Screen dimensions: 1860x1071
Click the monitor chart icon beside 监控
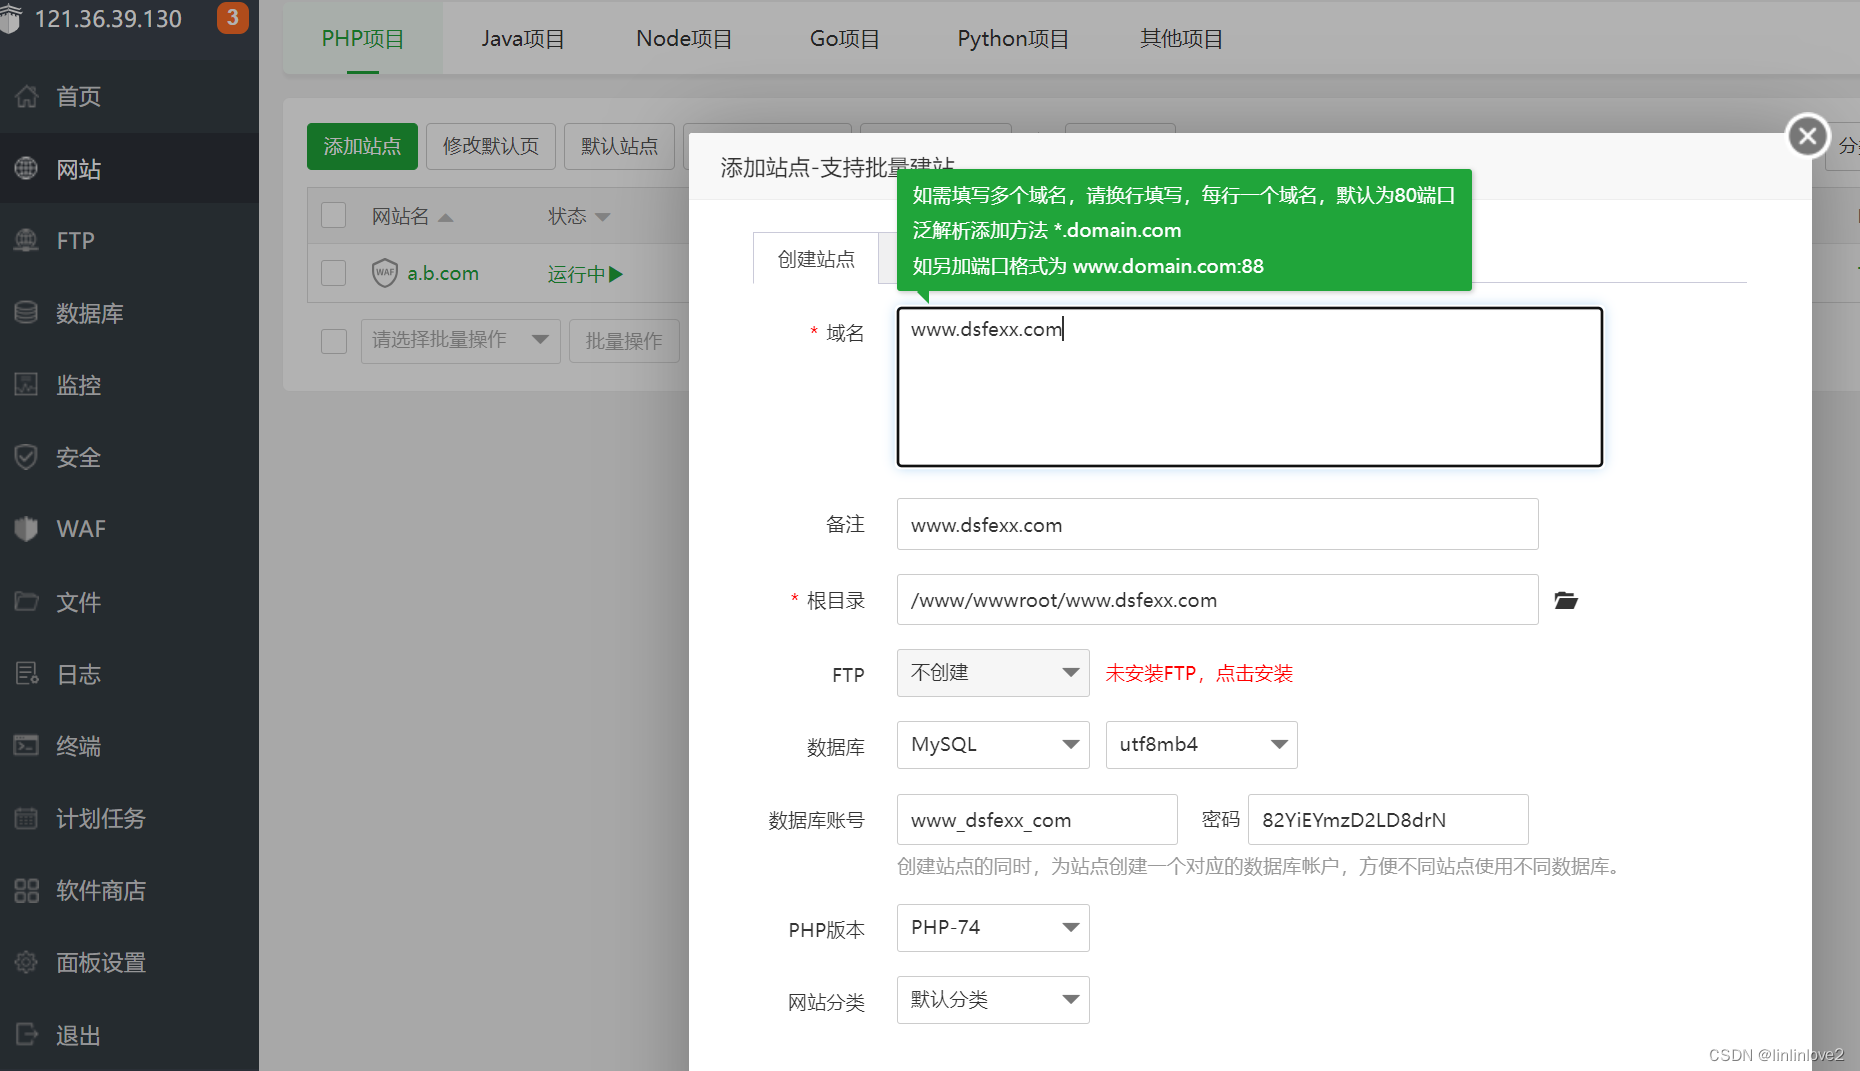point(27,384)
